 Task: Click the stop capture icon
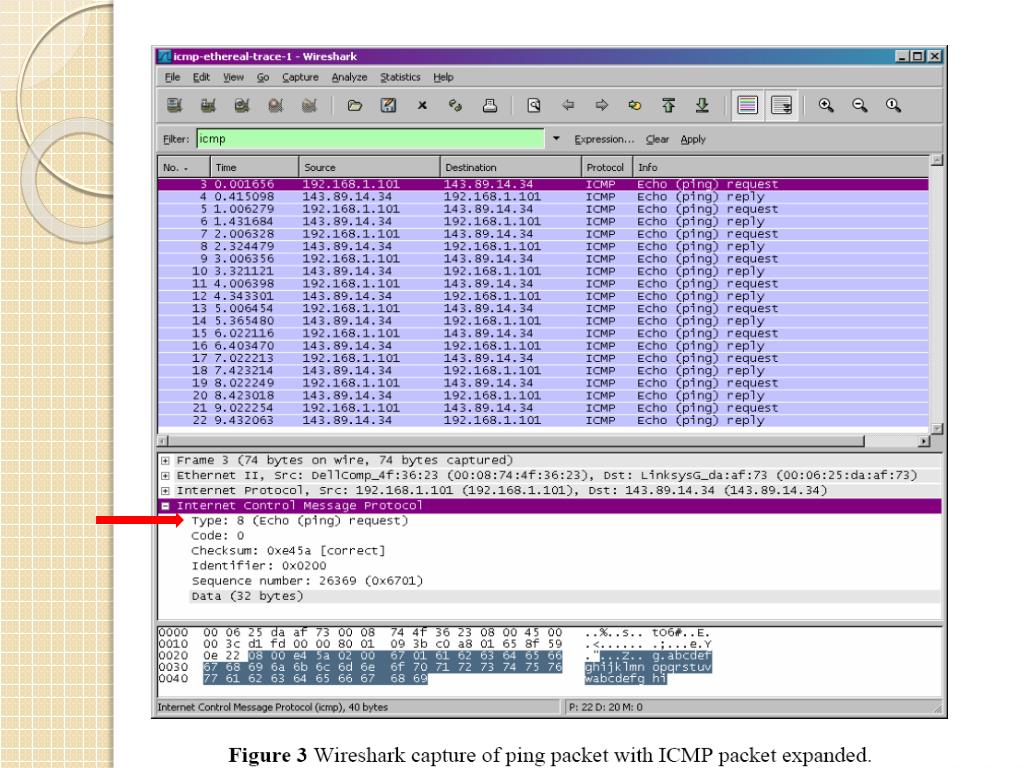(276, 105)
